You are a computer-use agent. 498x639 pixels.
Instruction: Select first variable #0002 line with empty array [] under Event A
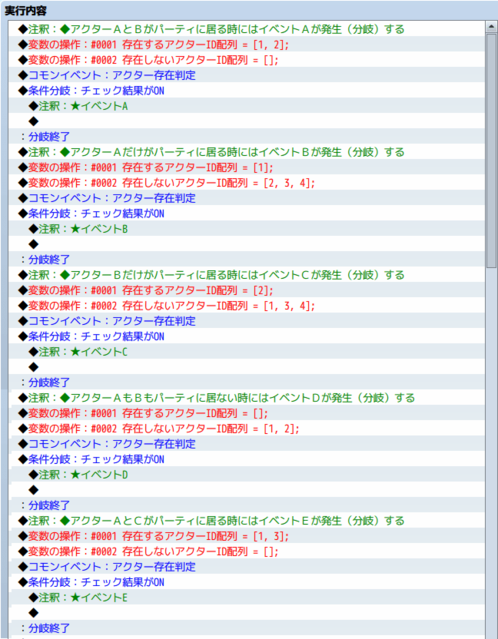(247, 60)
